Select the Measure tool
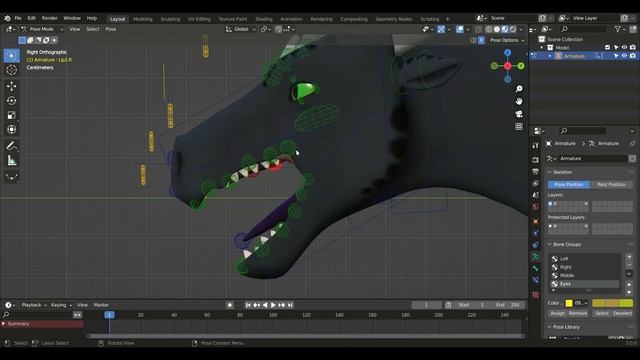Screen dimensions: 640x360 click(x=11, y=161)
